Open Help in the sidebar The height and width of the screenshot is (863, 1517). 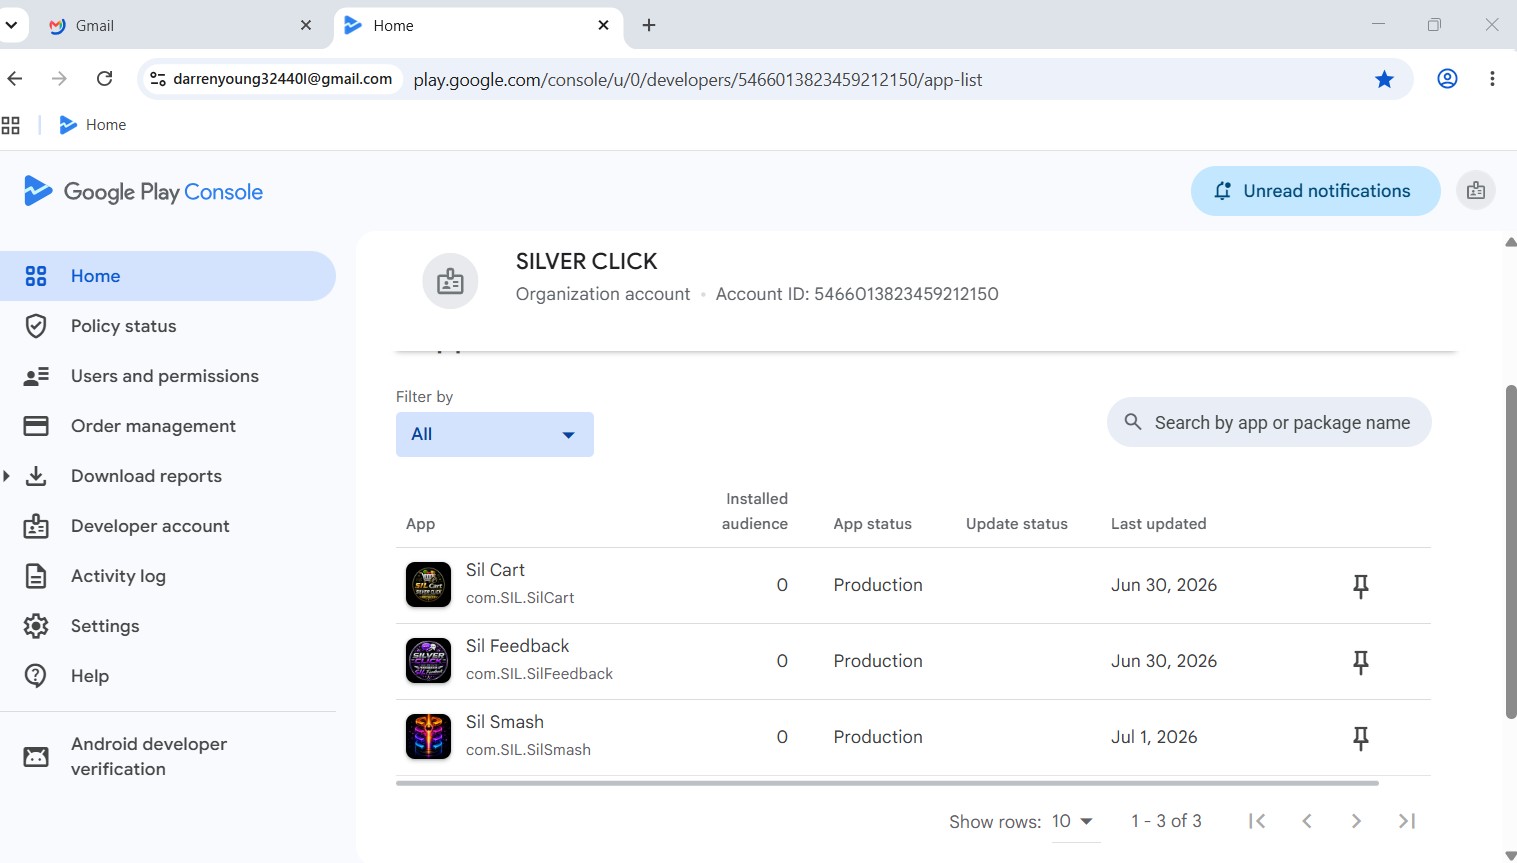[x=168, y=676]
